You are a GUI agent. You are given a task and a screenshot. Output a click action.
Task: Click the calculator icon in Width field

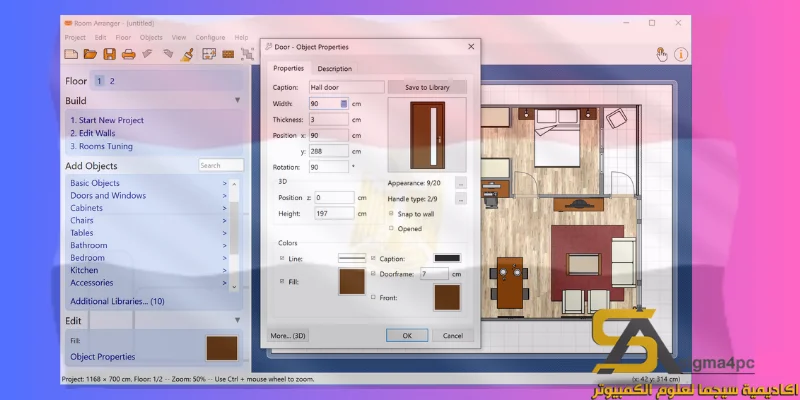pyautogui.click(x=344, y=104)
